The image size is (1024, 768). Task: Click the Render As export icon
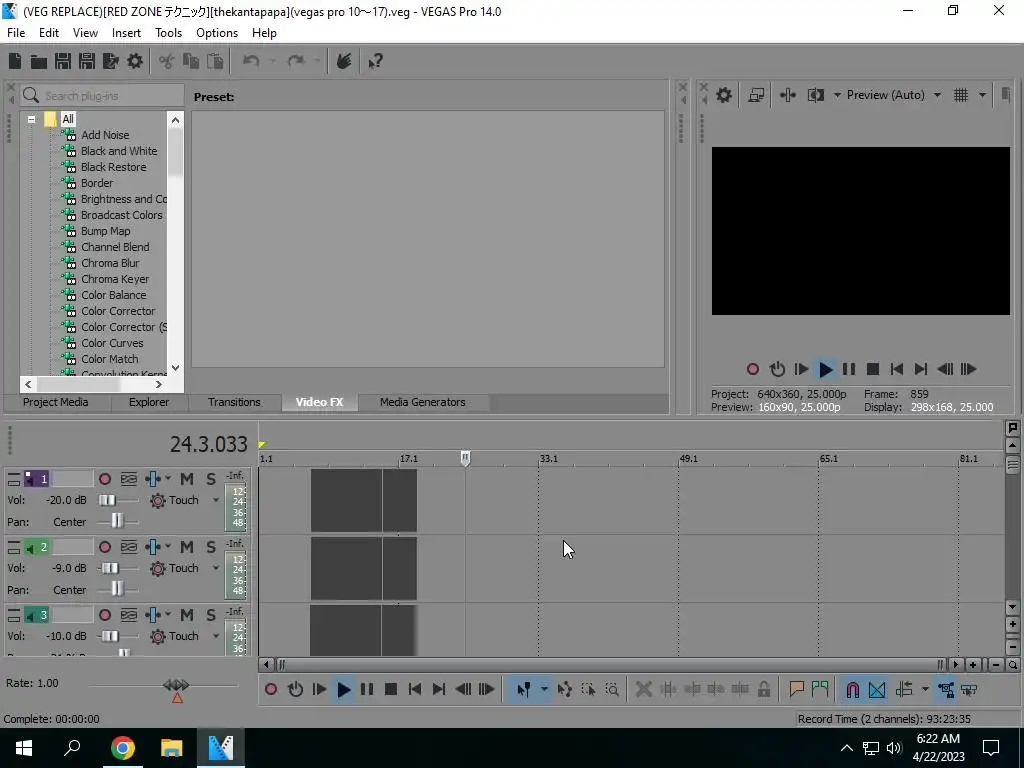coord(111,61)
